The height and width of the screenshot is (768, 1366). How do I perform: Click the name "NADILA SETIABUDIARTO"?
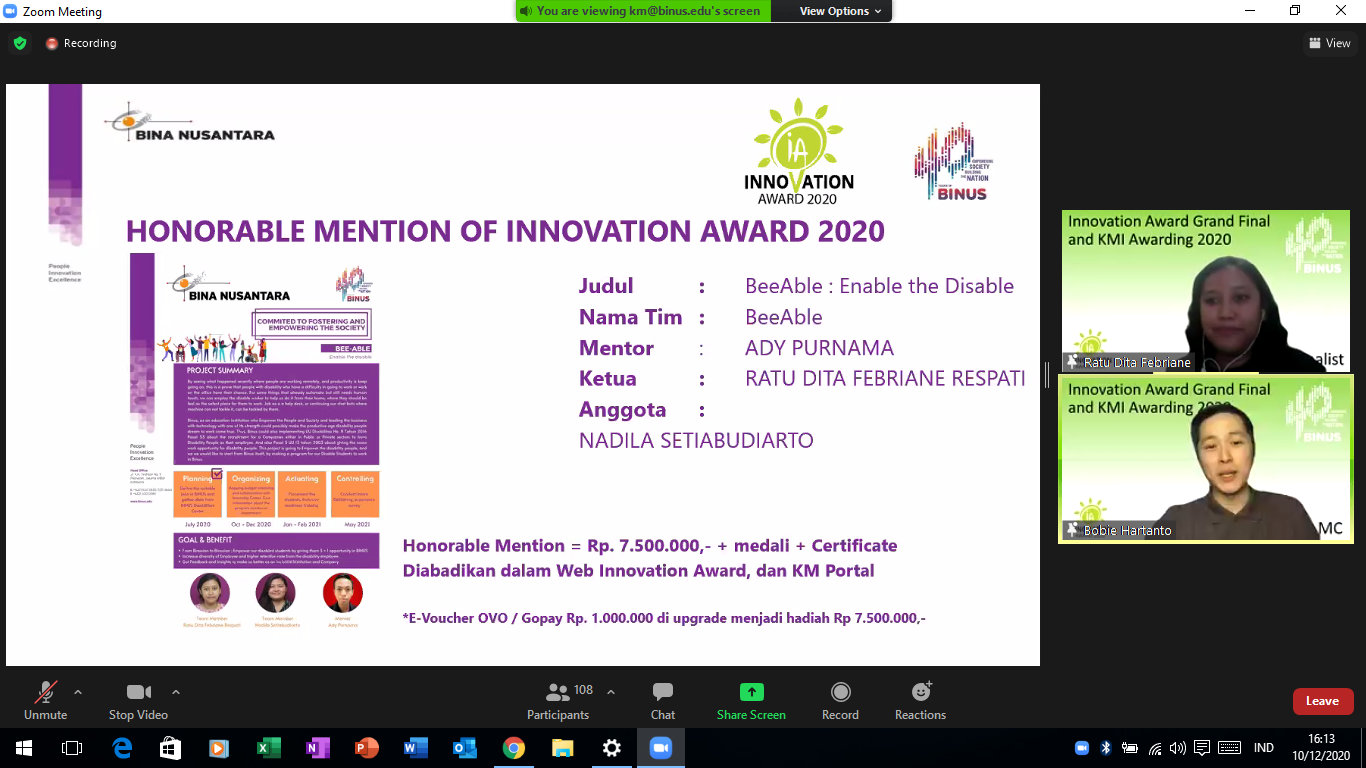click(x=696, y=441)
